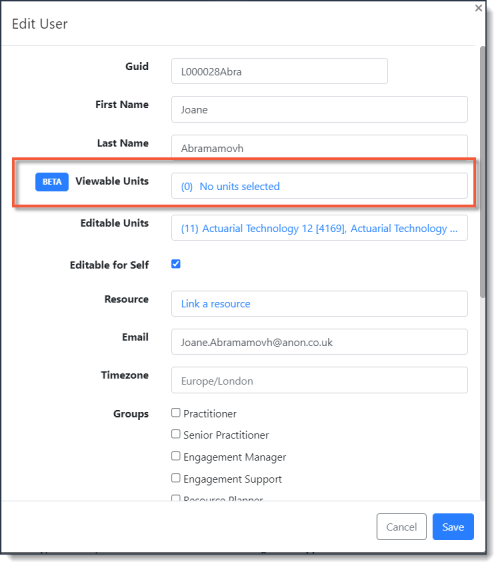Click the BETA badge beside Viewable Units

coord(52,182)
